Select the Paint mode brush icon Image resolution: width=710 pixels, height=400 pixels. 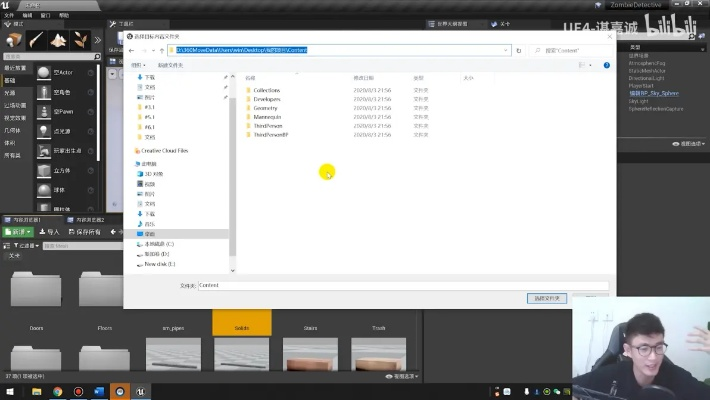[37, 40]
